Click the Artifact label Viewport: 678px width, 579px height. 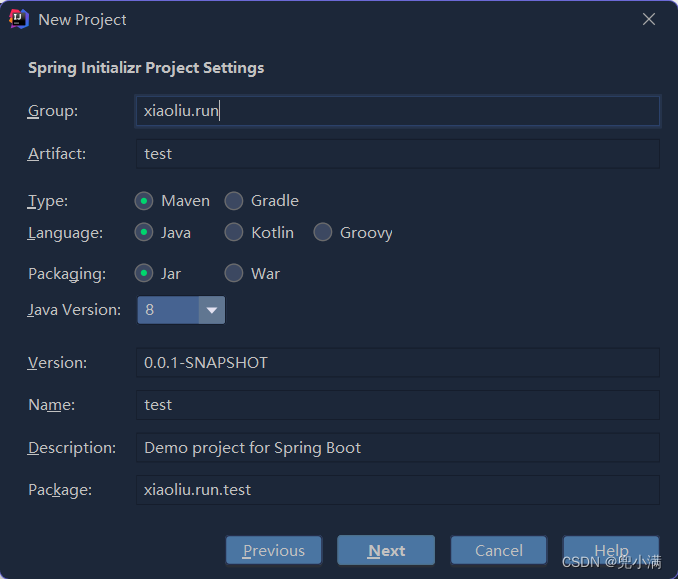coord(57,154)
